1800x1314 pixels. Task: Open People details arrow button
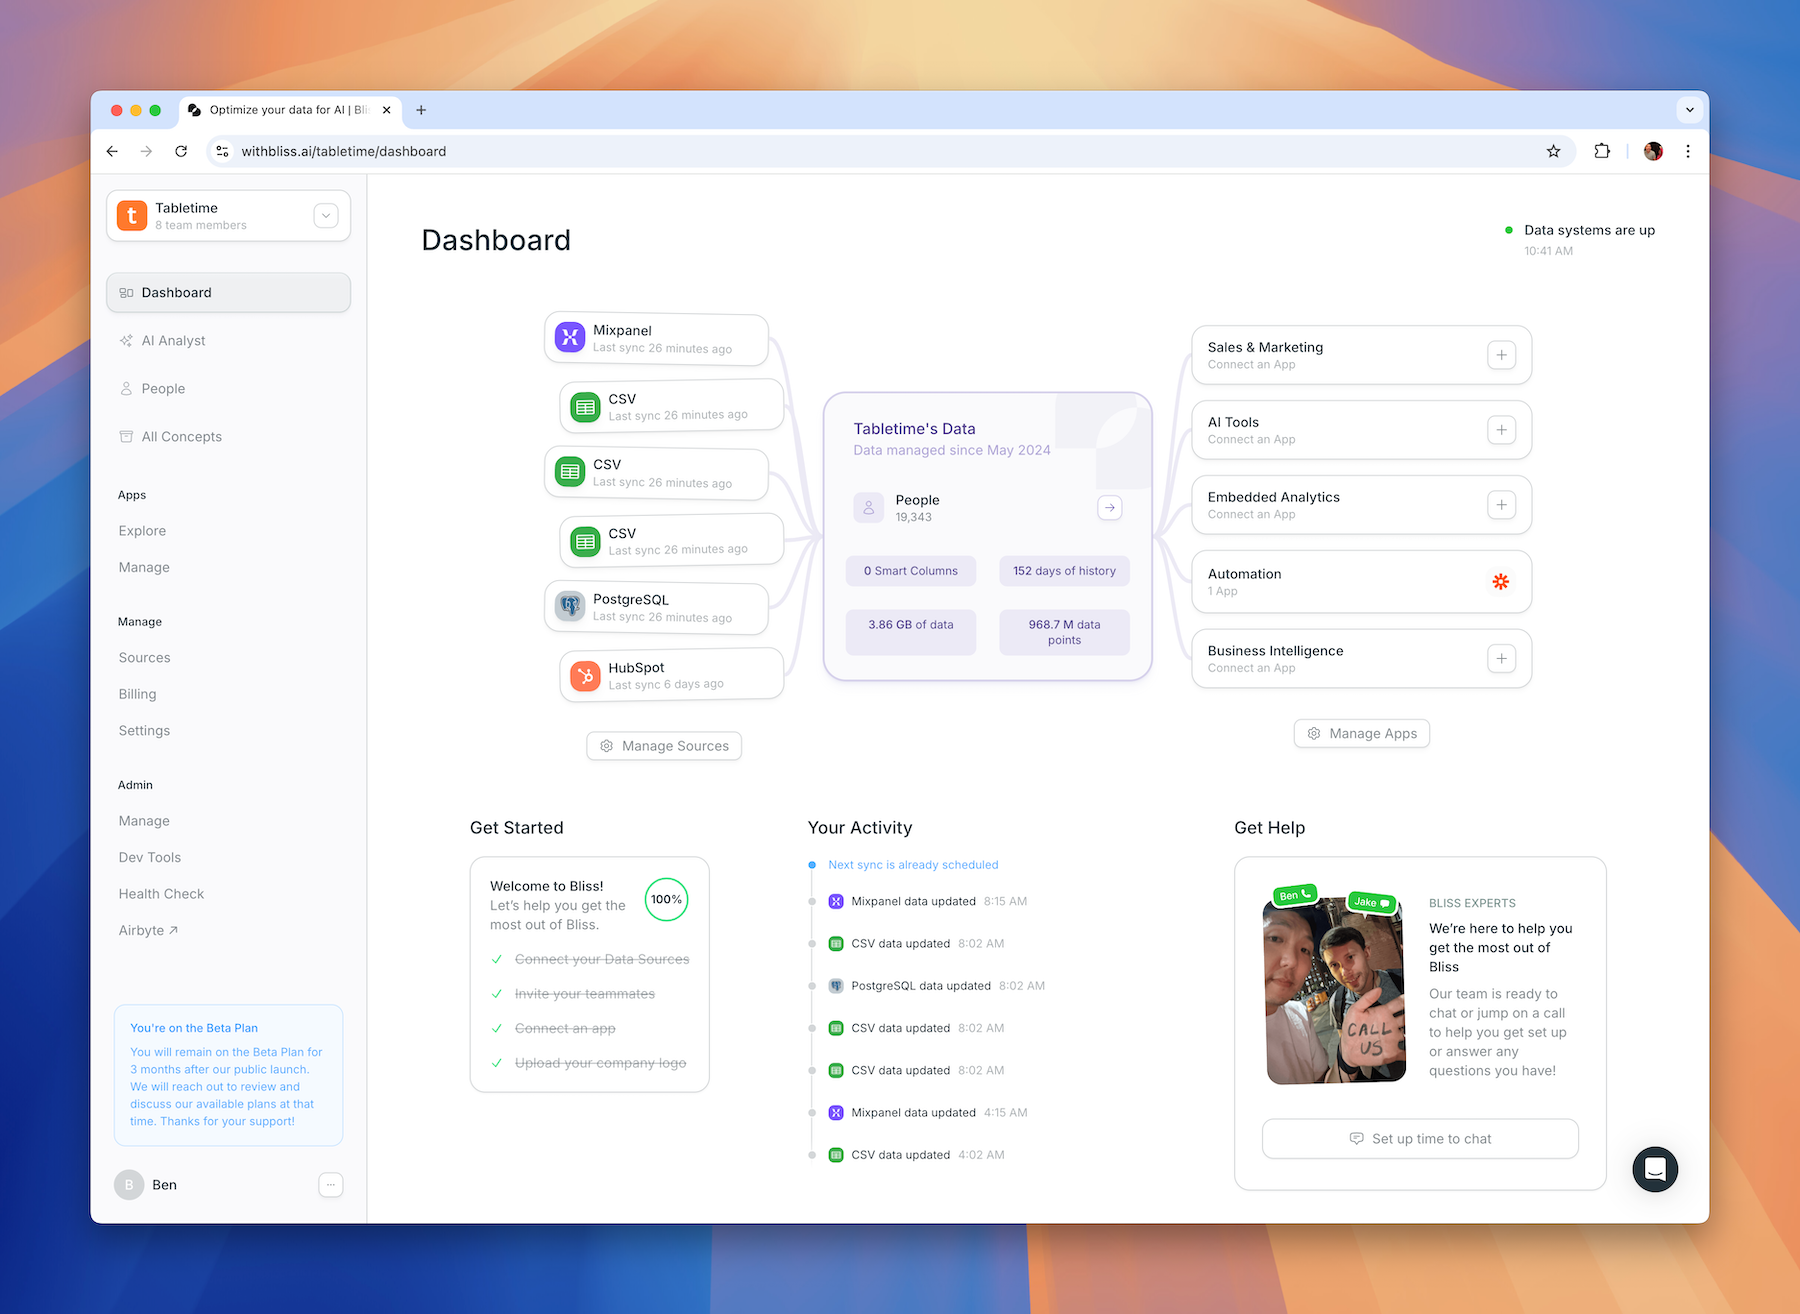point(1110,508)
